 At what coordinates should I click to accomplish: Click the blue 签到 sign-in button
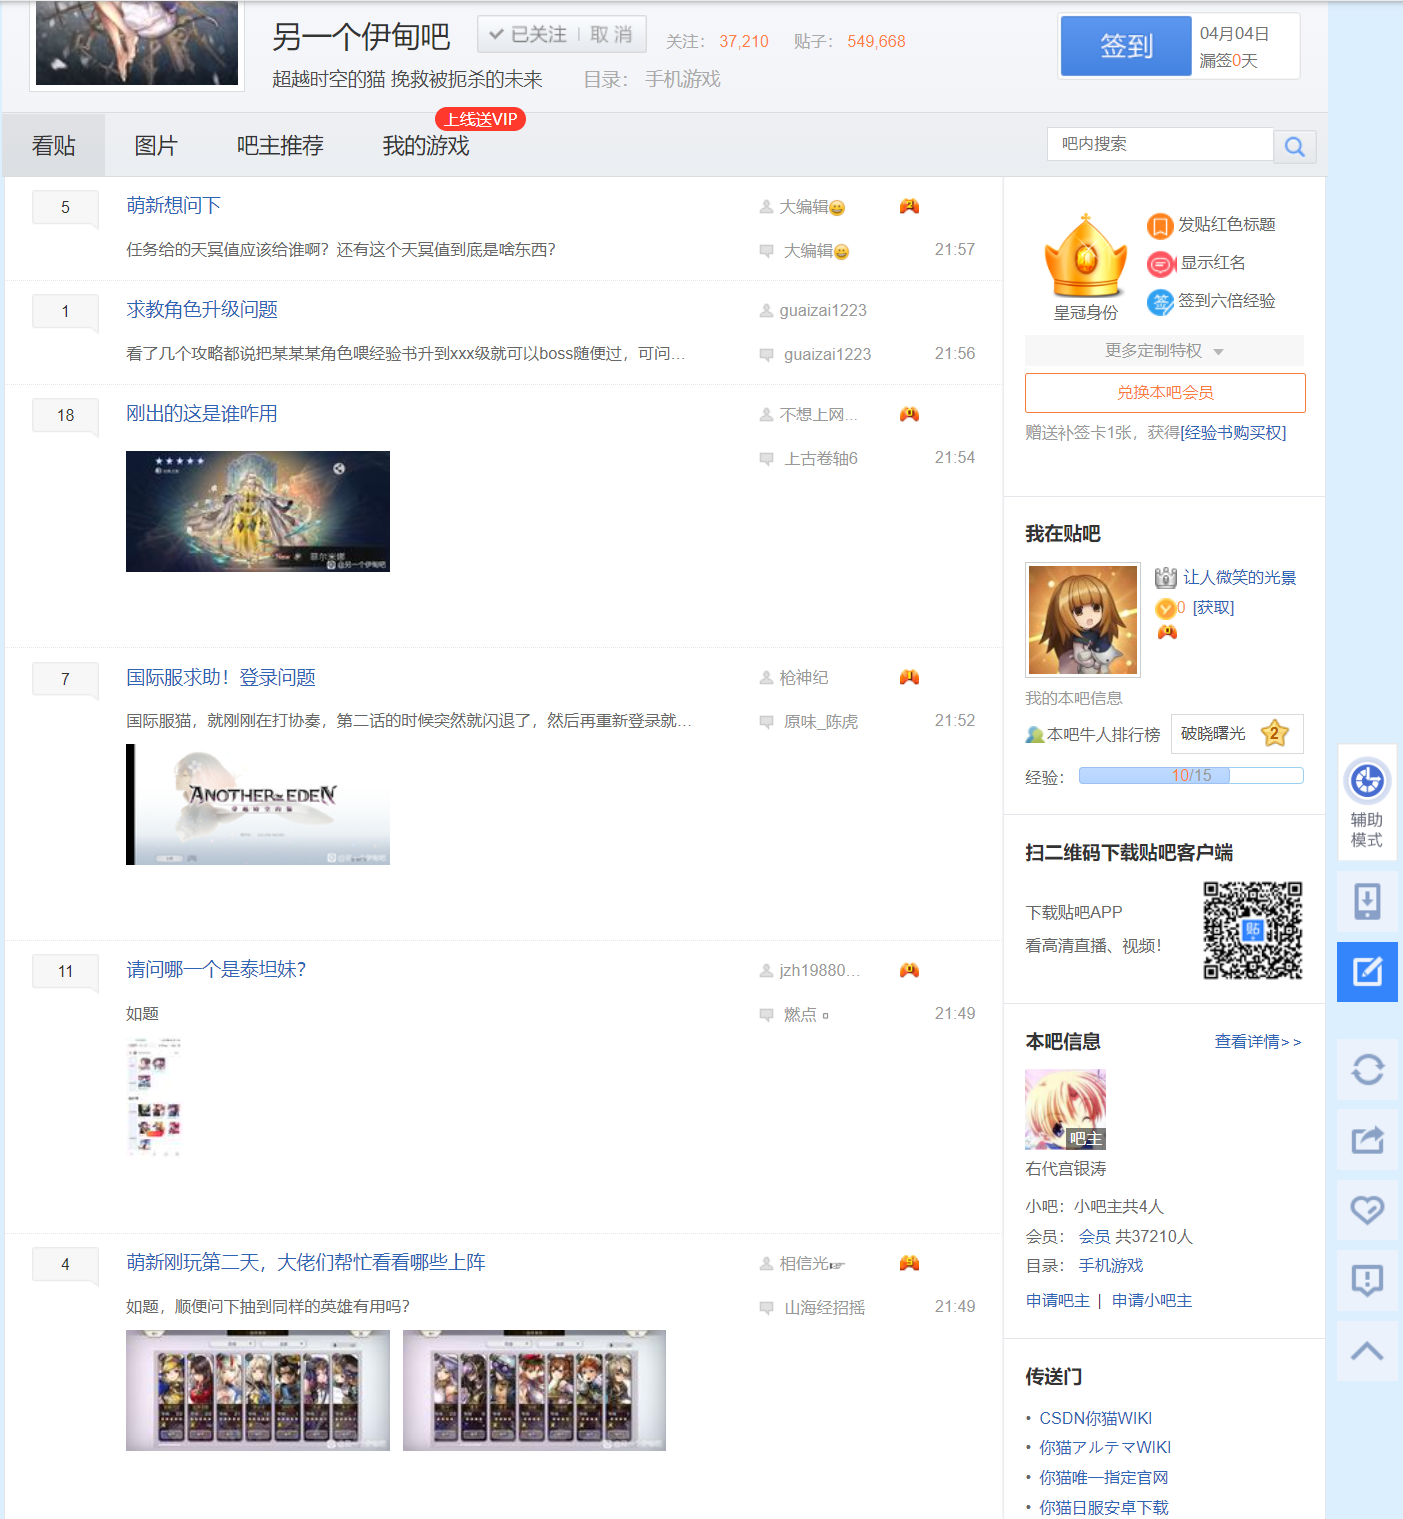click(1126, 46)
